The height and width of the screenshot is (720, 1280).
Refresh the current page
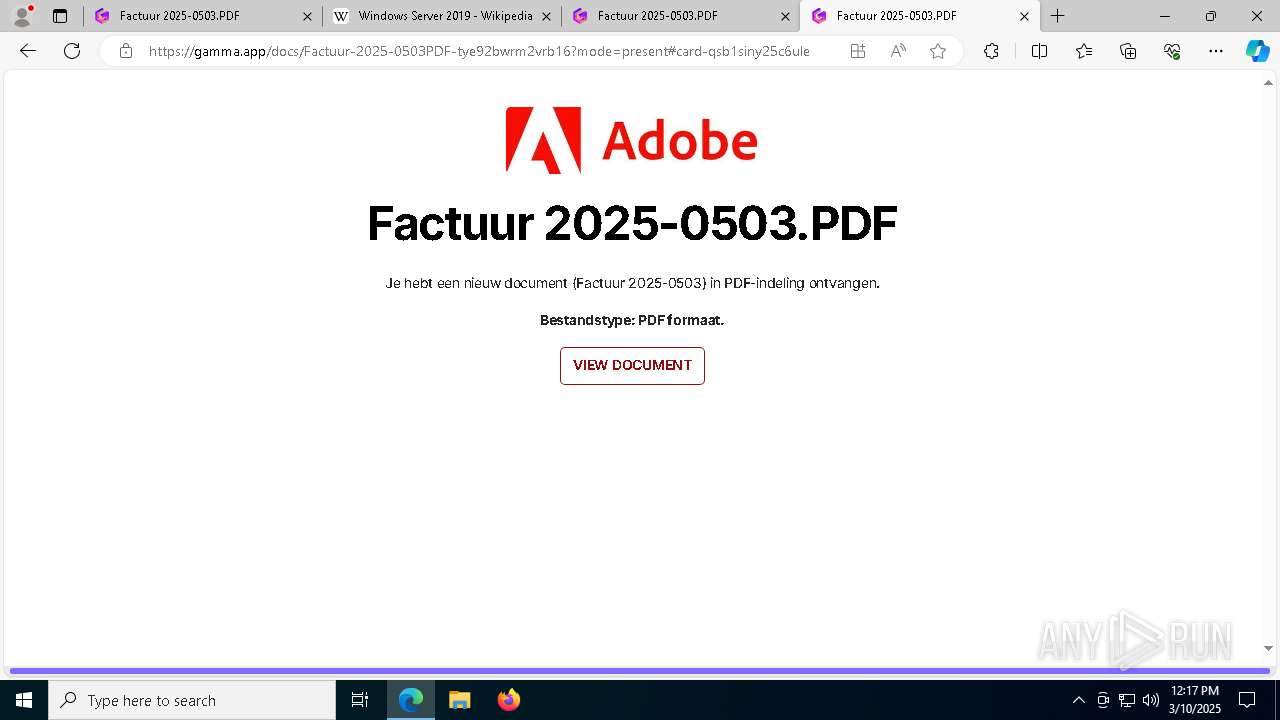coord(72,51)
